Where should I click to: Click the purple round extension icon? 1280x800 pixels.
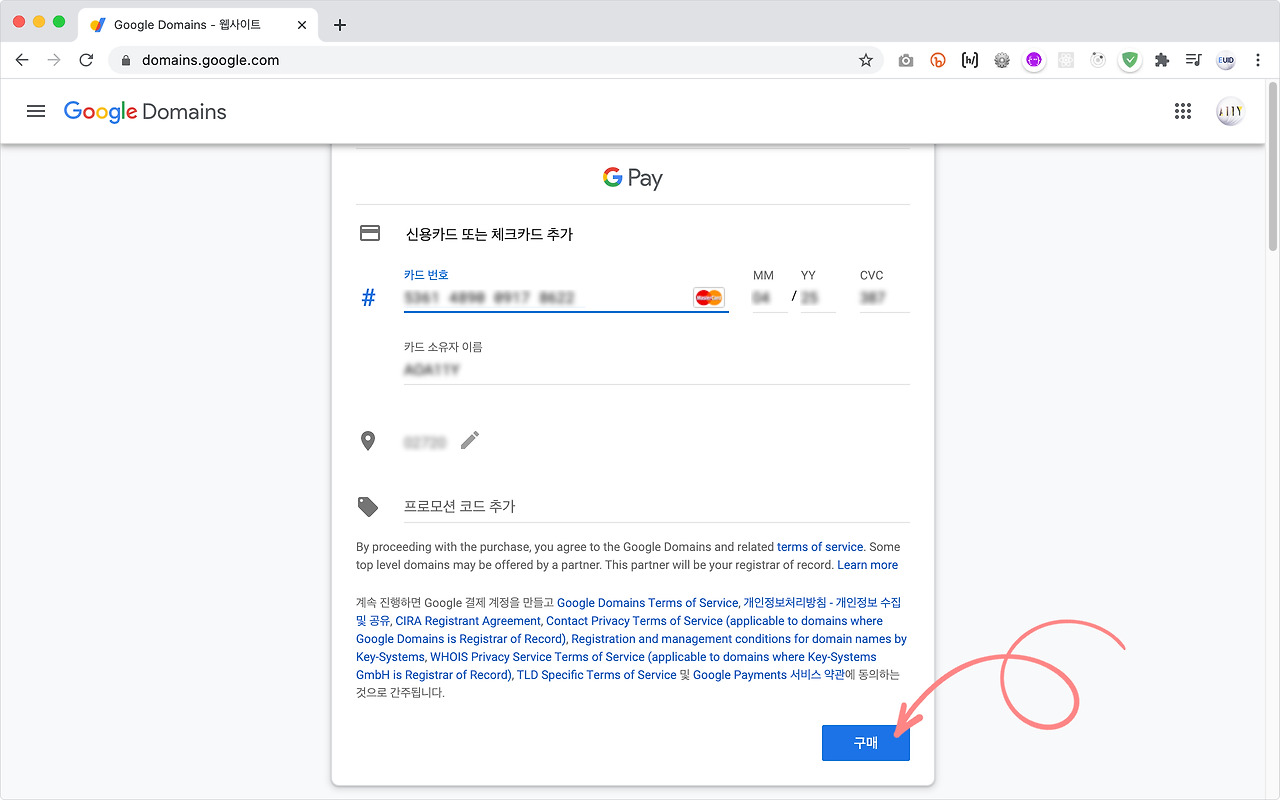pyautogui.click(x=1034, y=60)
